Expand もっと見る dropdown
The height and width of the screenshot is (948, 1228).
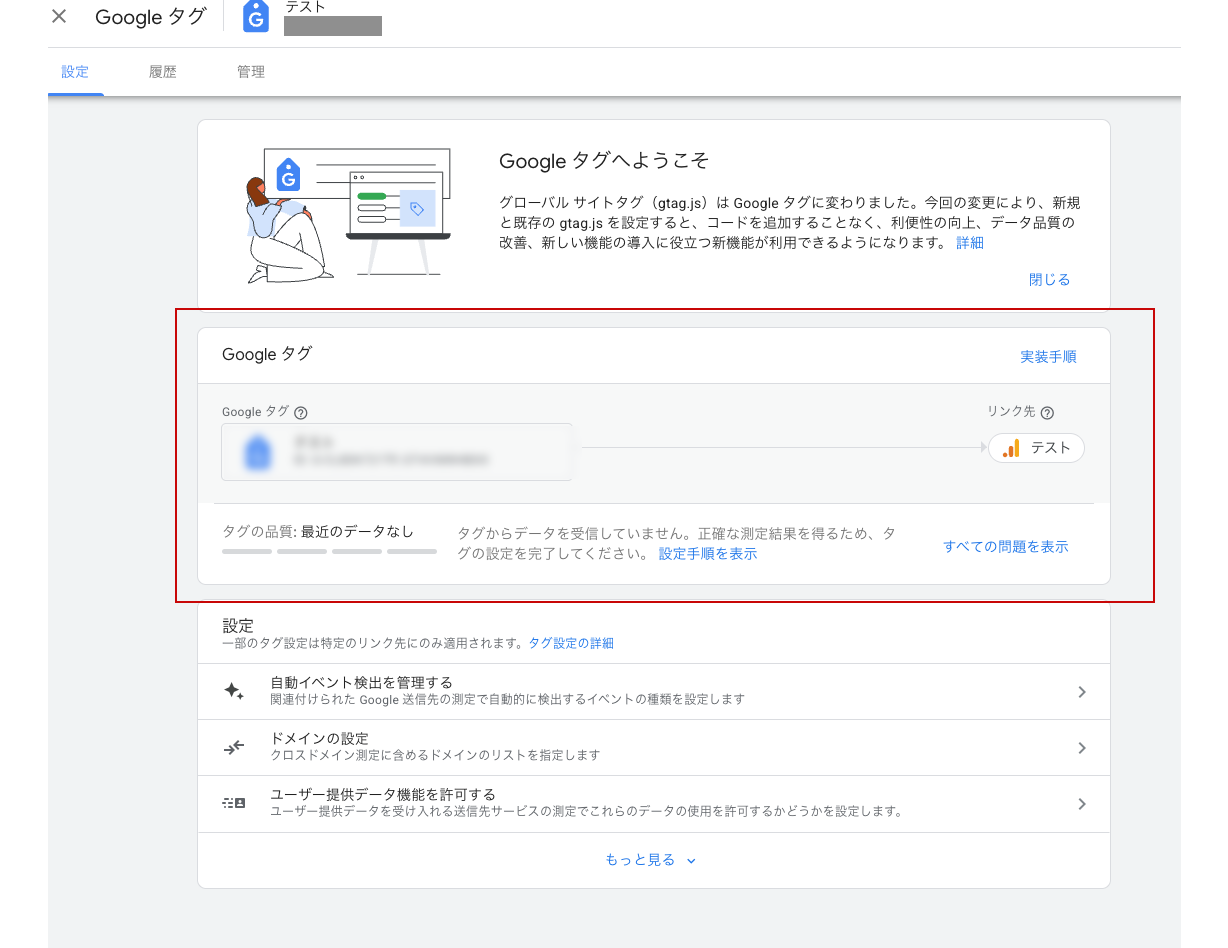coord(650,860)
